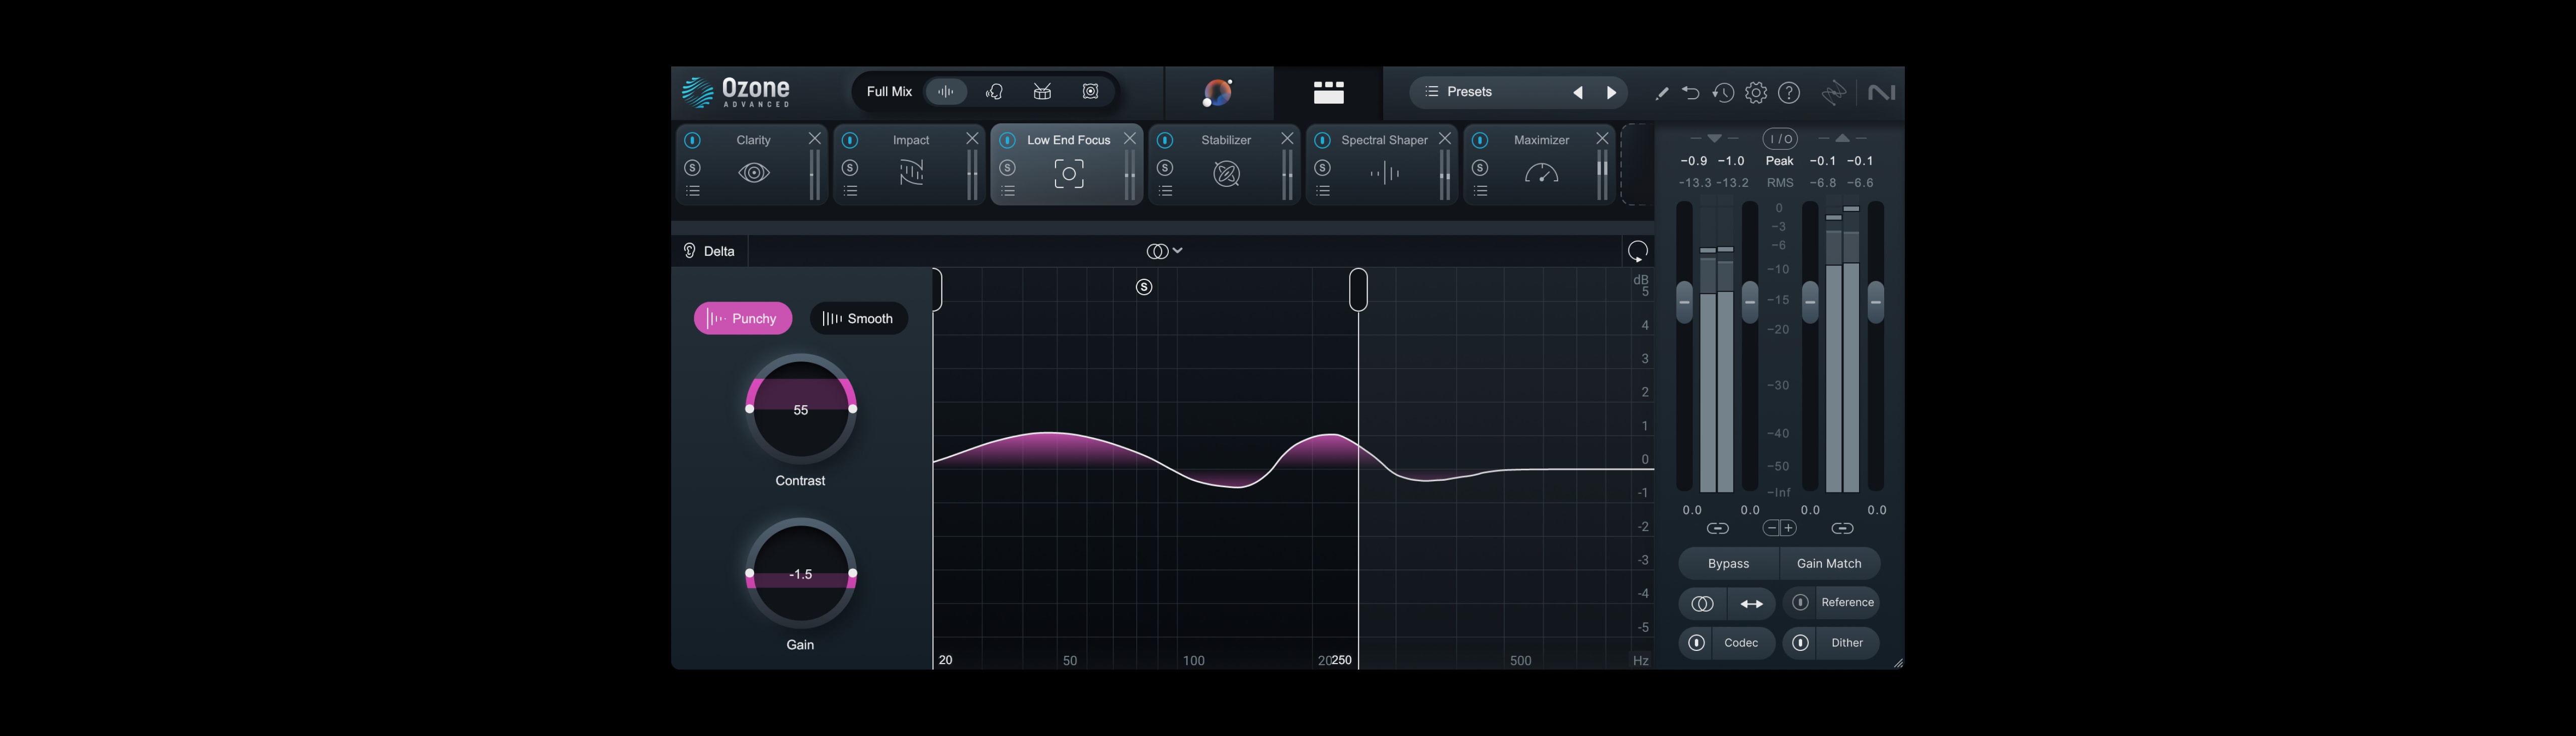Remove the Clarity module with its X
2576x736 pixels.
(x=814, y=138)
